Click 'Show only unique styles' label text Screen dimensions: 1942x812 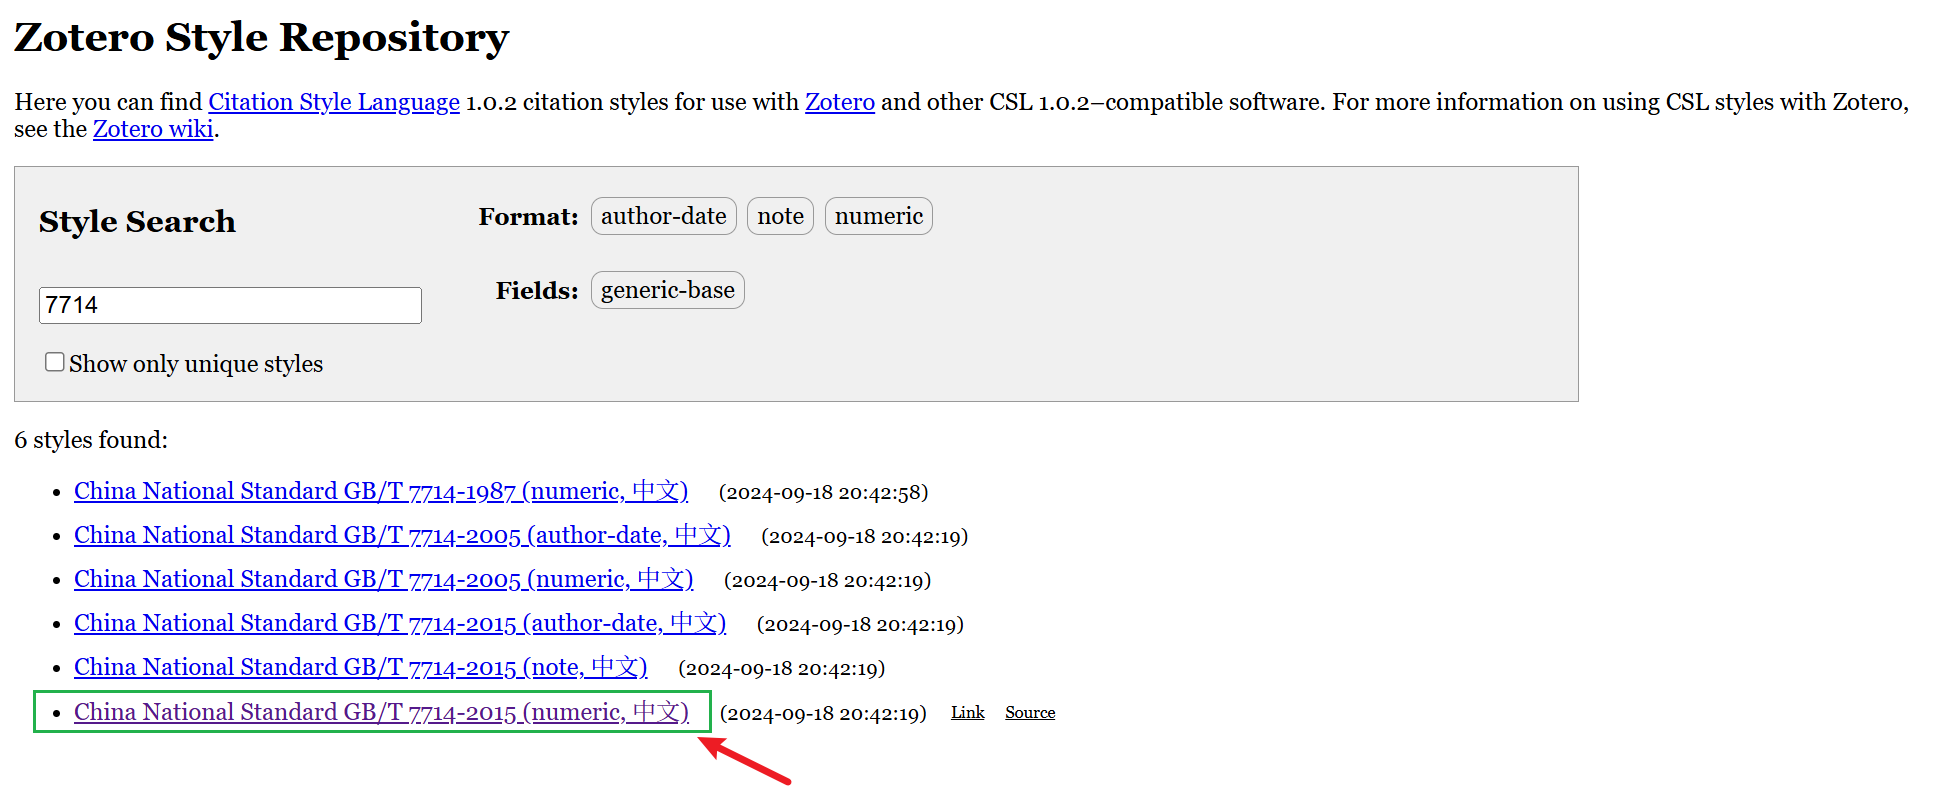[196, 364]
